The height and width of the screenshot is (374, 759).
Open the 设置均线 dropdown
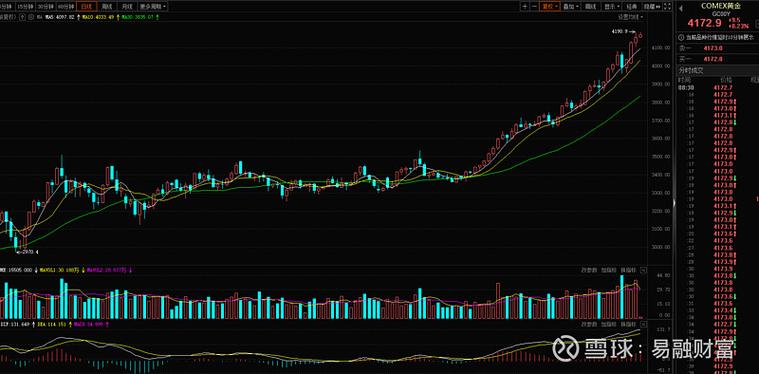pyautogui.click(x=631, y=16)
